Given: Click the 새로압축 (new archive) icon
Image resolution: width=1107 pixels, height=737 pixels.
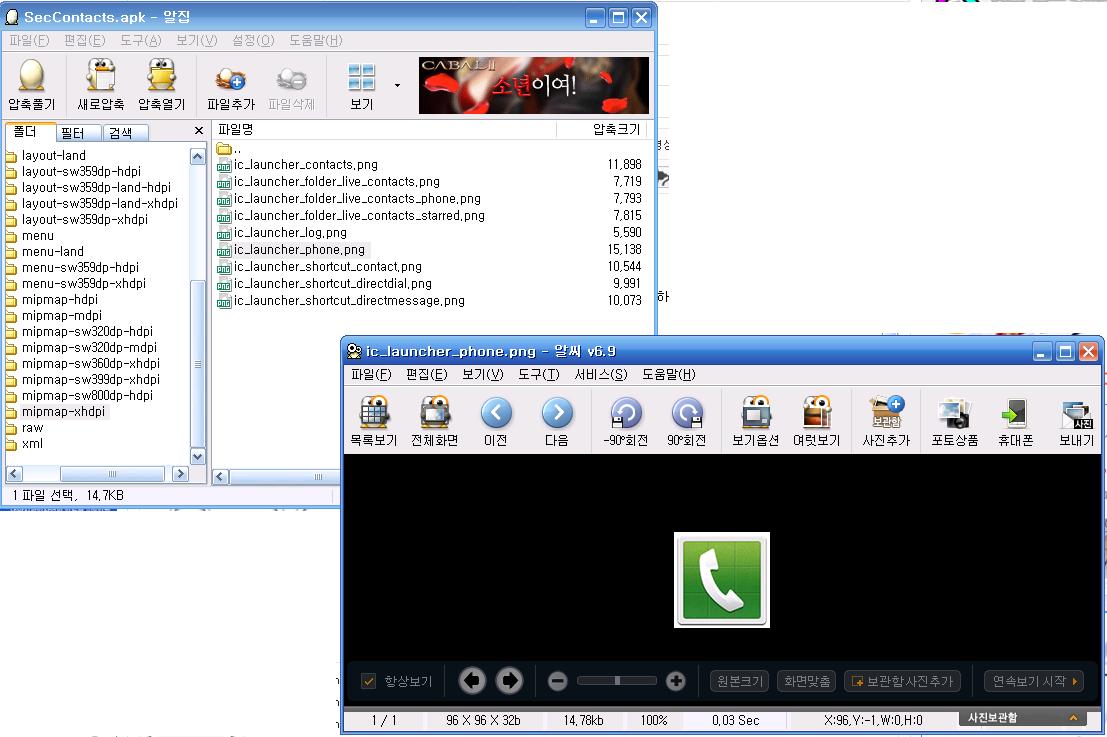Looking at the screenshot, I should pyautogui.click(x=101, y=78).
